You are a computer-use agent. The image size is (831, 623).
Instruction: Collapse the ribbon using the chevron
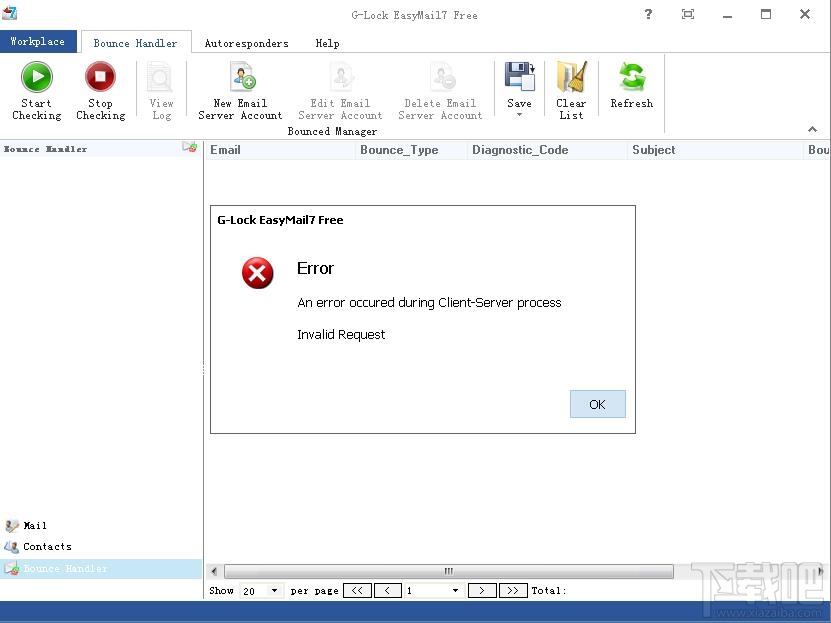[x=813, y=129]
